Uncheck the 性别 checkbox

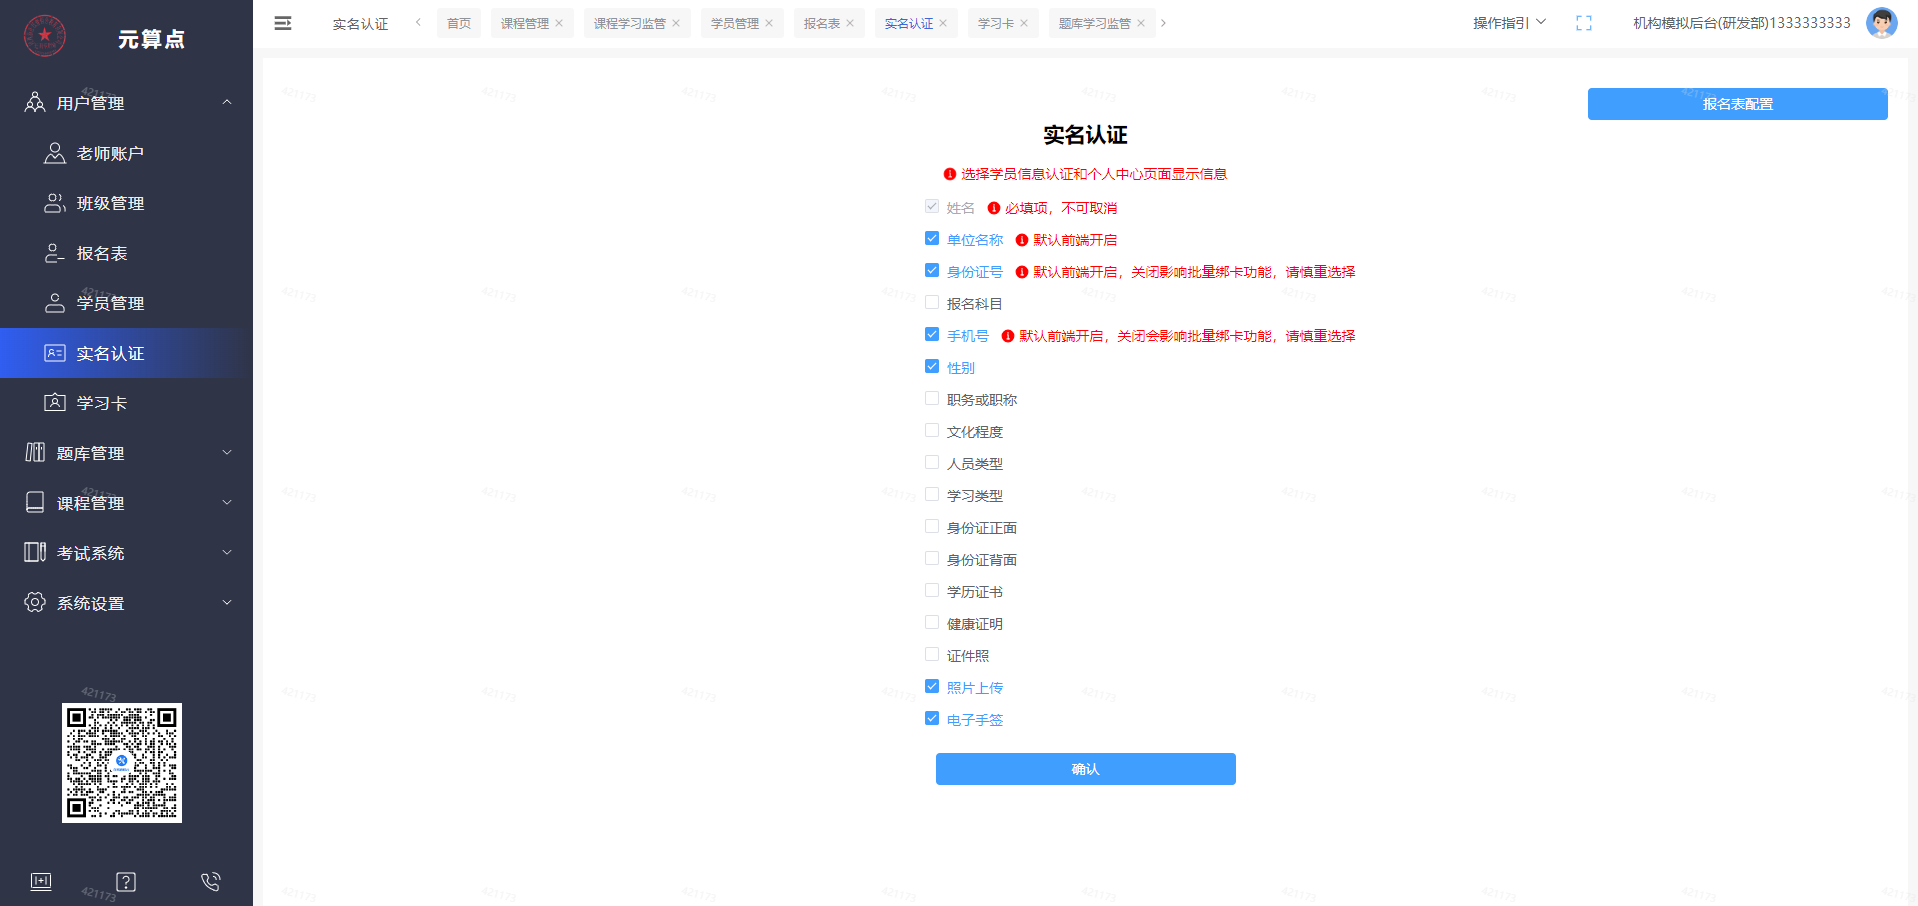[x=932, y=366]
